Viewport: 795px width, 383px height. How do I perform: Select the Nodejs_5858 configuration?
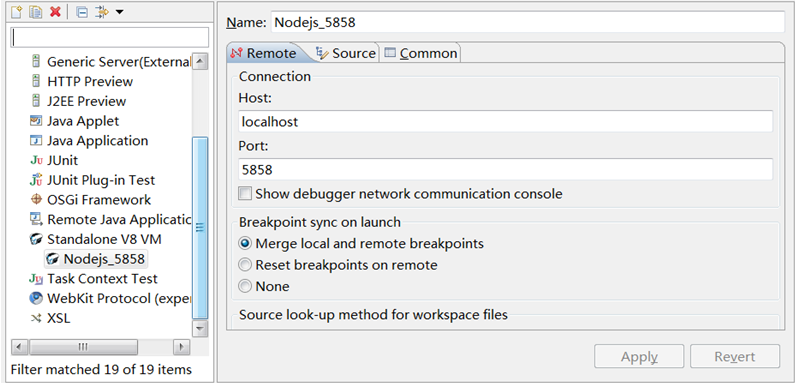coord(96,259)
